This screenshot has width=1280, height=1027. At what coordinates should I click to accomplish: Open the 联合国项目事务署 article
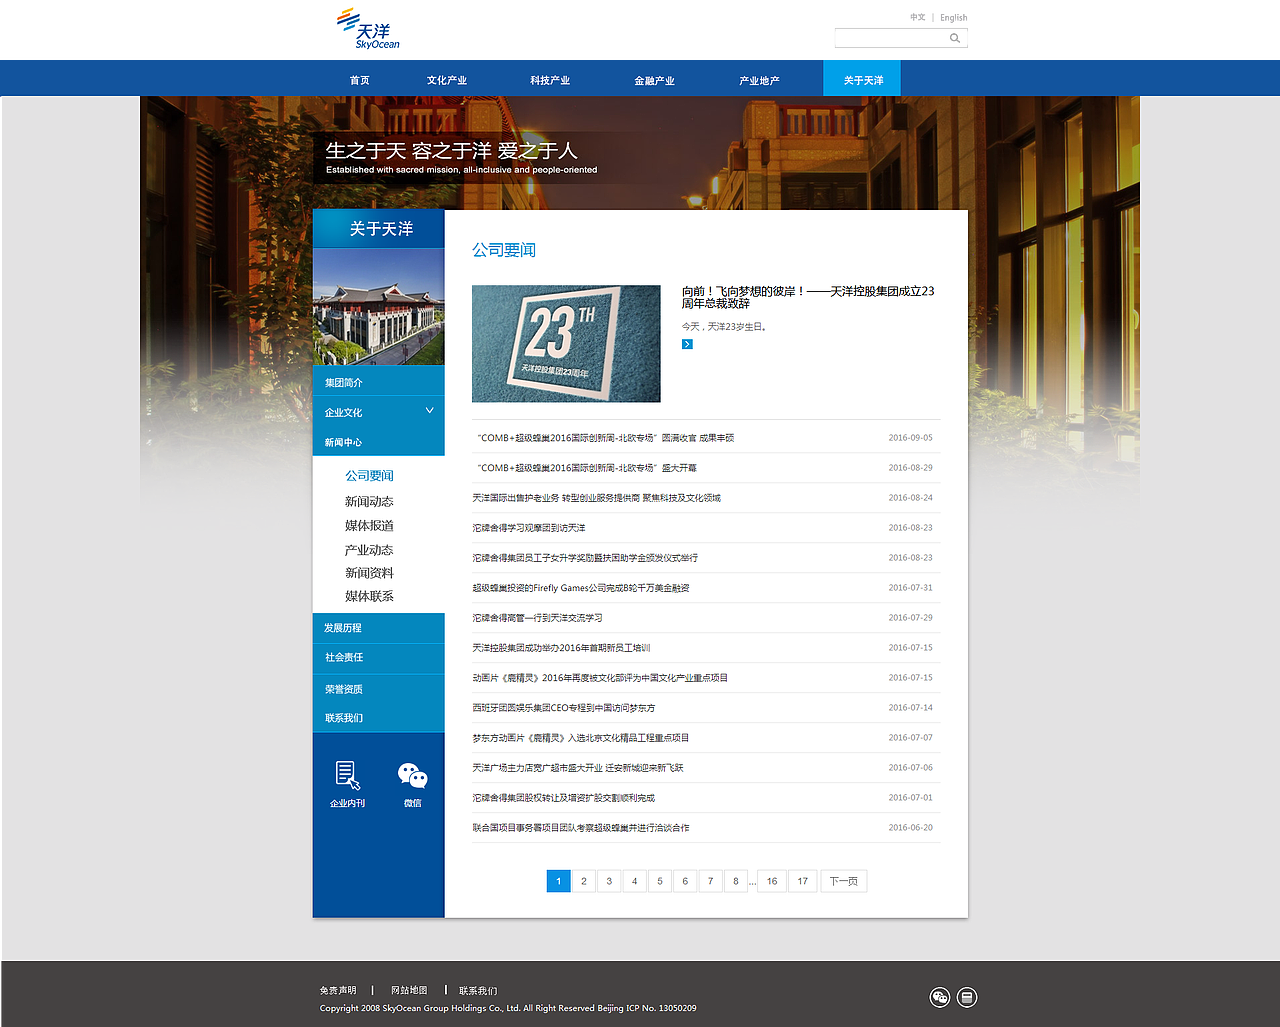point(581,828)
